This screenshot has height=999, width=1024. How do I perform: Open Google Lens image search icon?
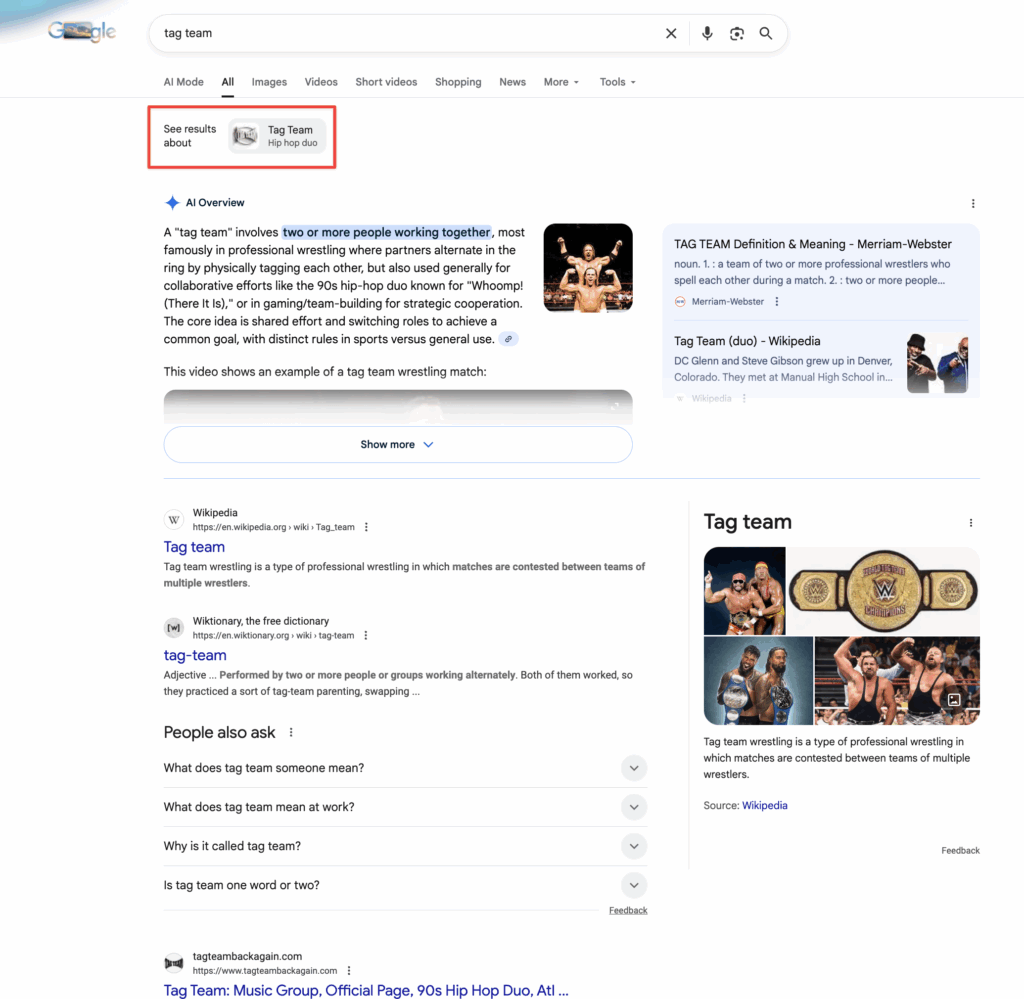click(x=737, y=33)
